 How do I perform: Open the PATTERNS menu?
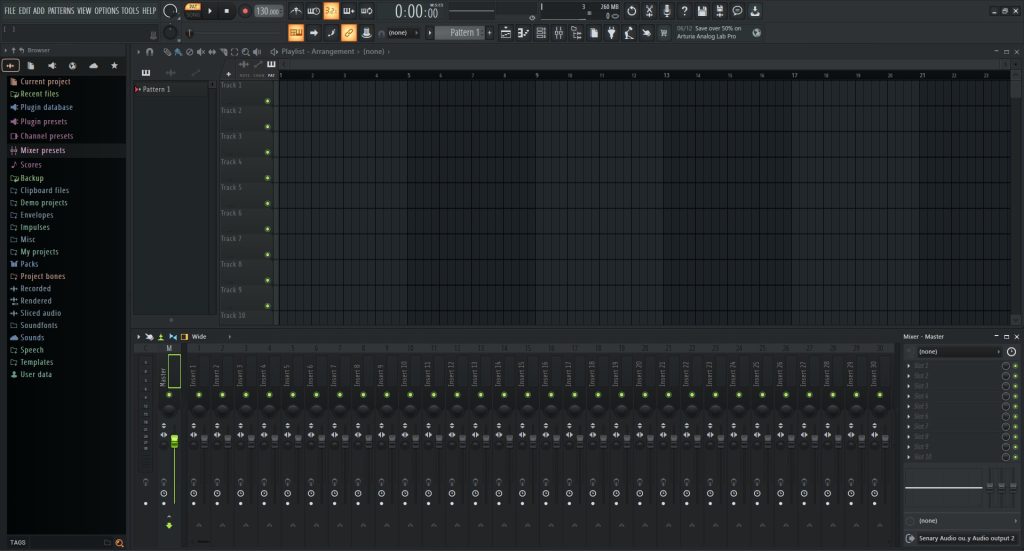(61, 10)
